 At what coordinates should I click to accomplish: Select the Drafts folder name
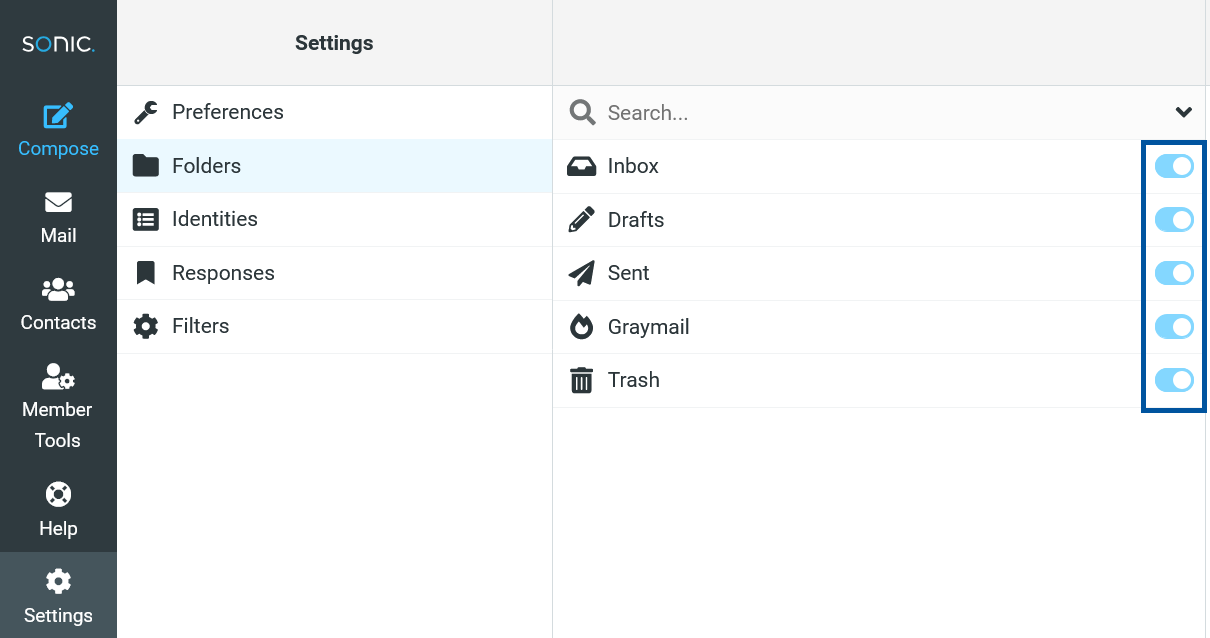[636, 220]
